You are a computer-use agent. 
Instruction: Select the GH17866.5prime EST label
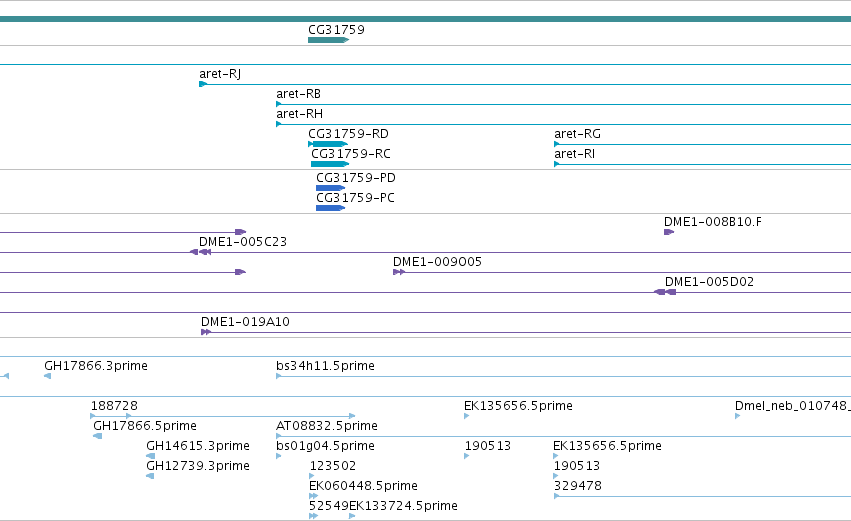pos(144,426)
